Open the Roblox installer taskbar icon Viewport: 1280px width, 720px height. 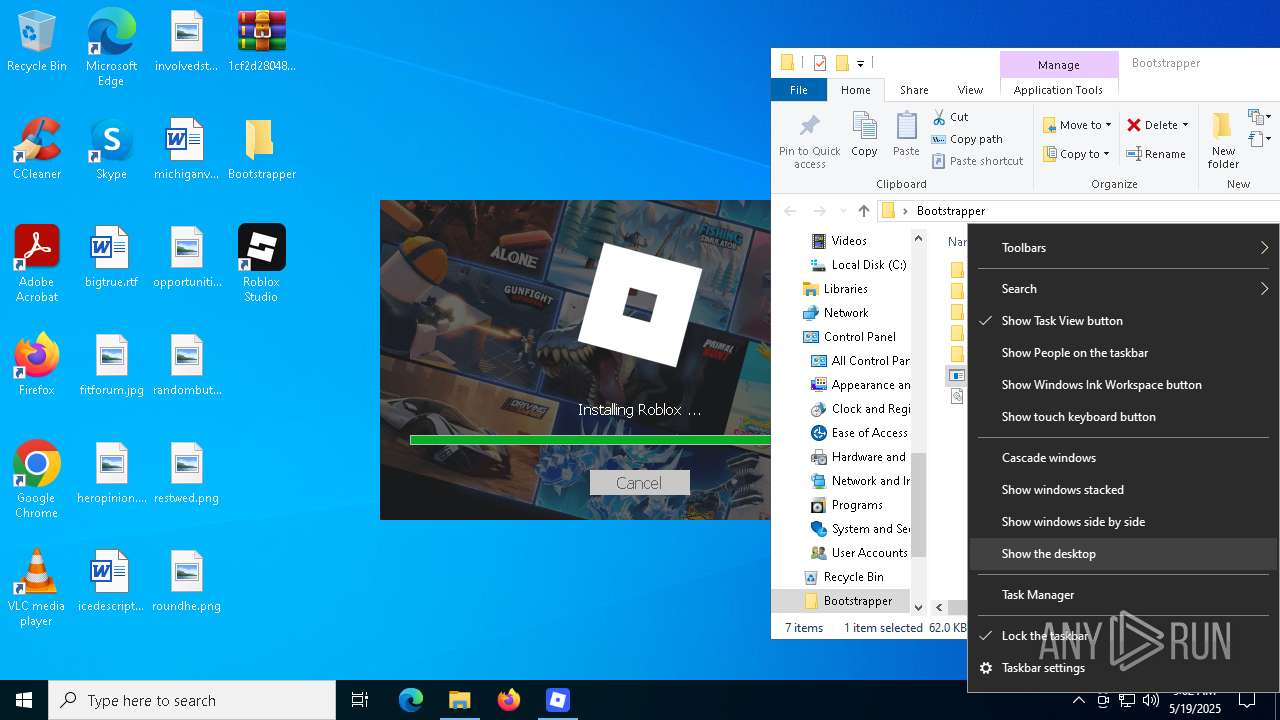pos(557,700)
